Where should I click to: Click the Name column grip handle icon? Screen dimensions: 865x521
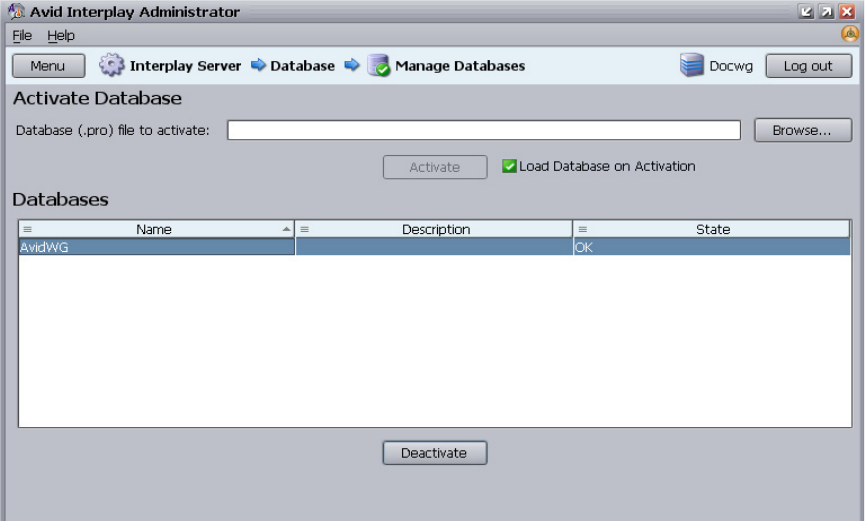[28, 229]
